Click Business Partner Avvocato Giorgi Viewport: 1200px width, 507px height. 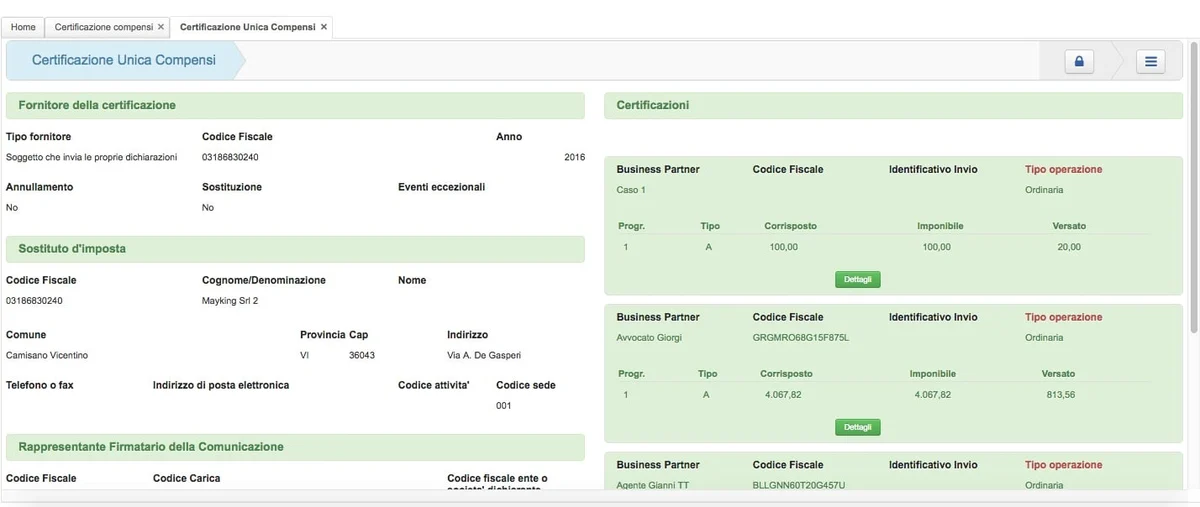[649, 338]
